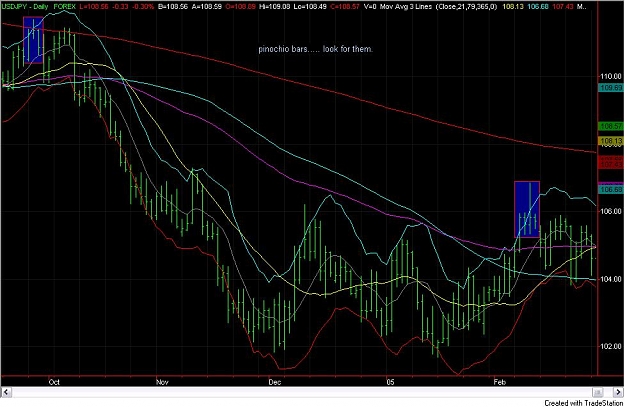Click the green 108.57 price axis marker
This screenshot has height=407, width=625.
(x=611, y=126)
